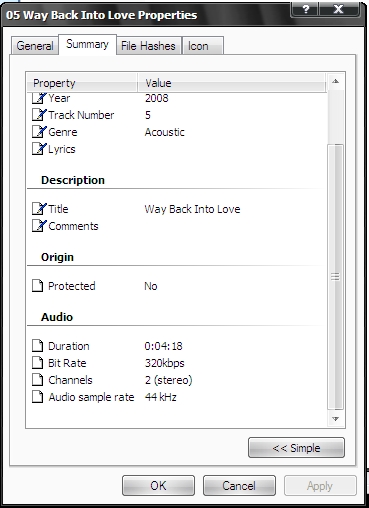
Task: Click the title value Way Back Into Love
Action: click(x=192, y=209)
